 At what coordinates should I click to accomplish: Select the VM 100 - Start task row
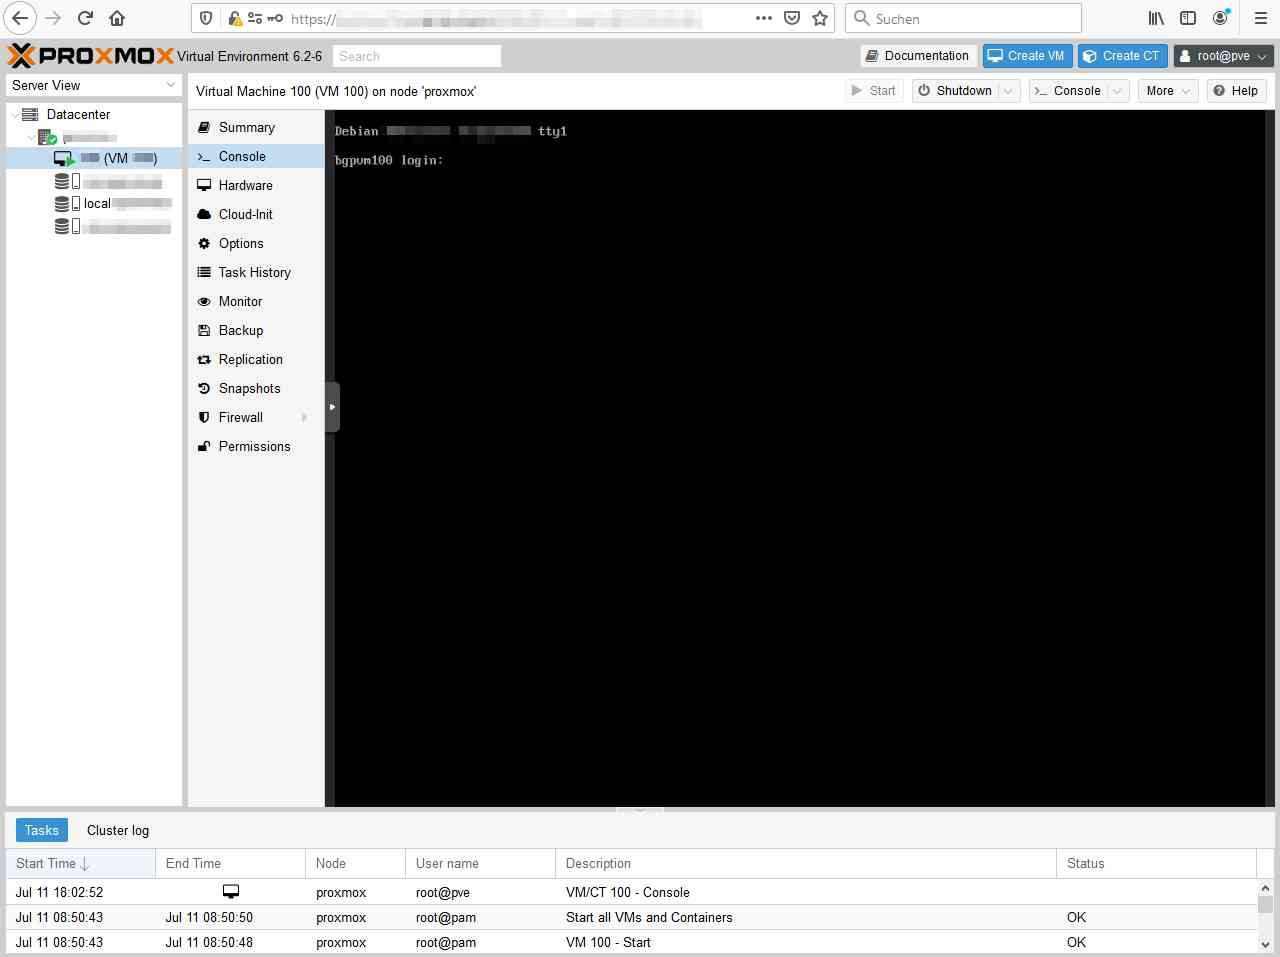631,942
